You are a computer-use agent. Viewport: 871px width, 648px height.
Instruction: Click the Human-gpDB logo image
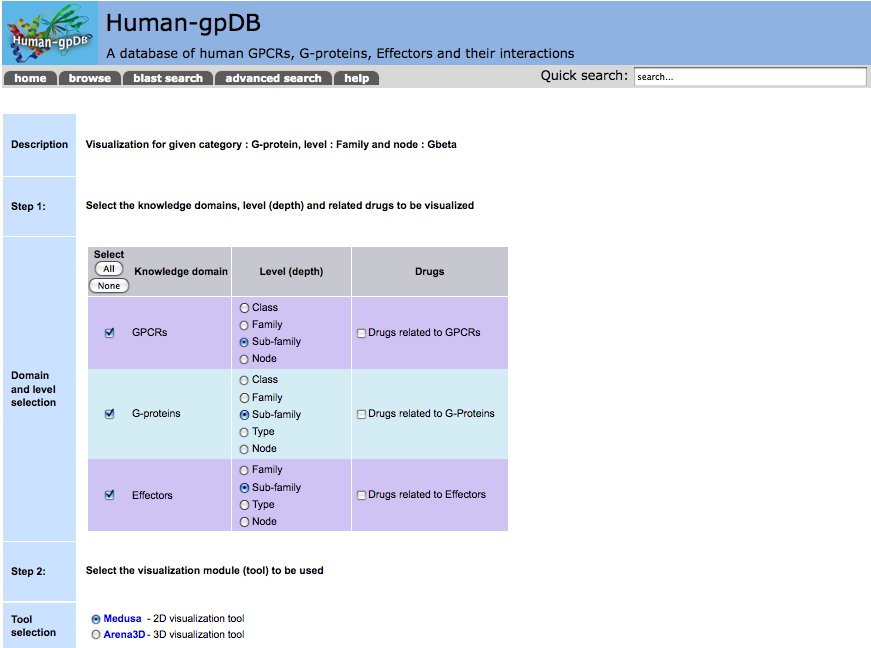pyautogui.click(x=50, y=34)
